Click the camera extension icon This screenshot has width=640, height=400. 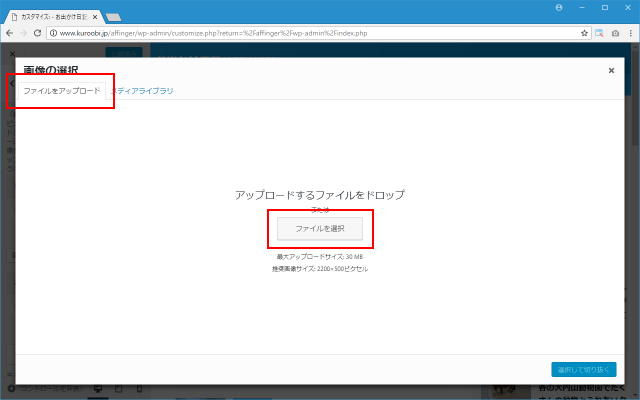(x=615, y=33)
